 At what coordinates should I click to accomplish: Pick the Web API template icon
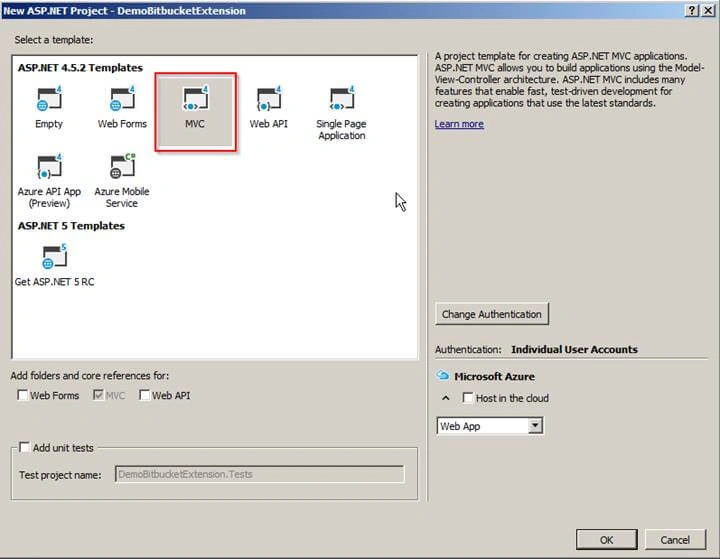coord(269,99)
